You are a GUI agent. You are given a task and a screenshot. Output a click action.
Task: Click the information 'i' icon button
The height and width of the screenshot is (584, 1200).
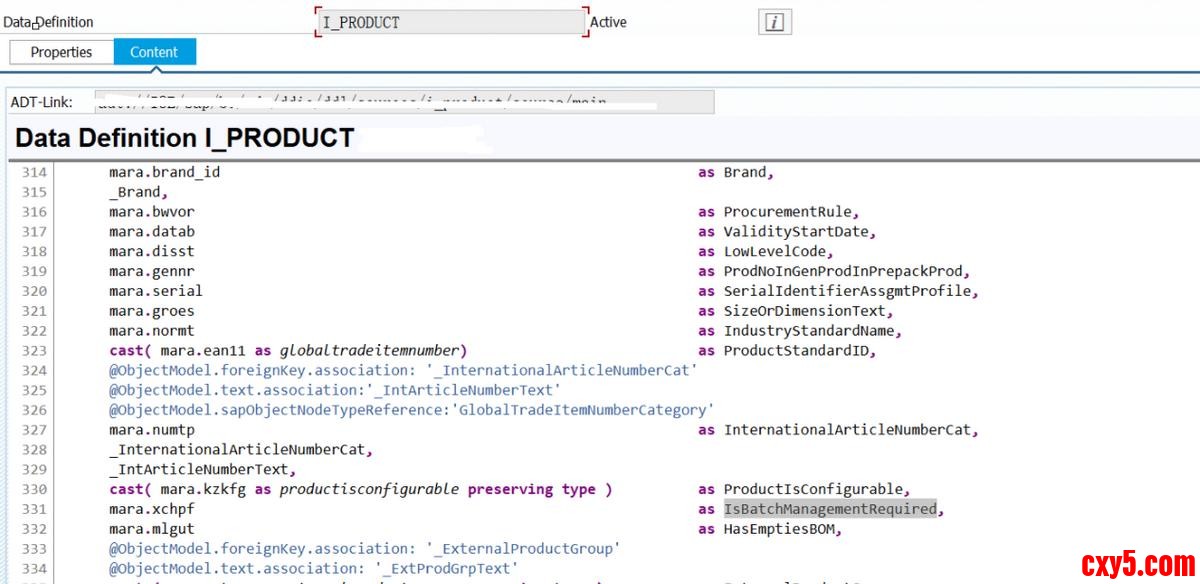click(x=774, y=22)
